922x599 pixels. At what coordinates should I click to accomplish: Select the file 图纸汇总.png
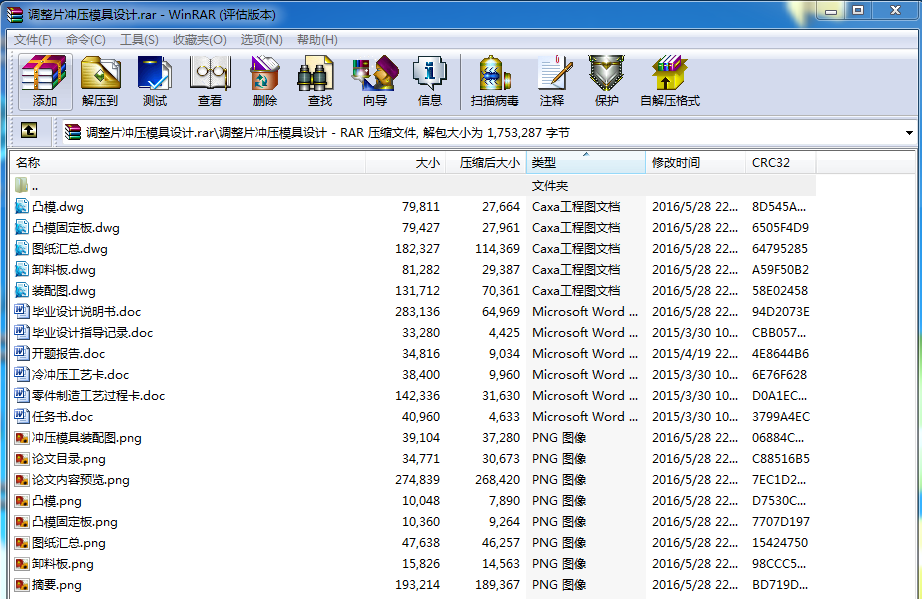click(69, 543)
